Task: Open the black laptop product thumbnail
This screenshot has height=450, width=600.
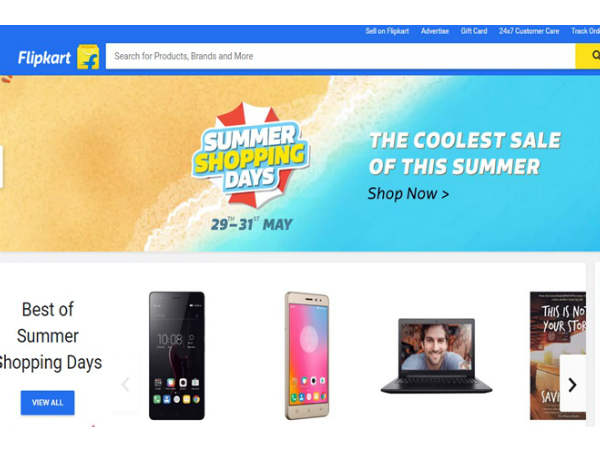Action: coord(436,356)
